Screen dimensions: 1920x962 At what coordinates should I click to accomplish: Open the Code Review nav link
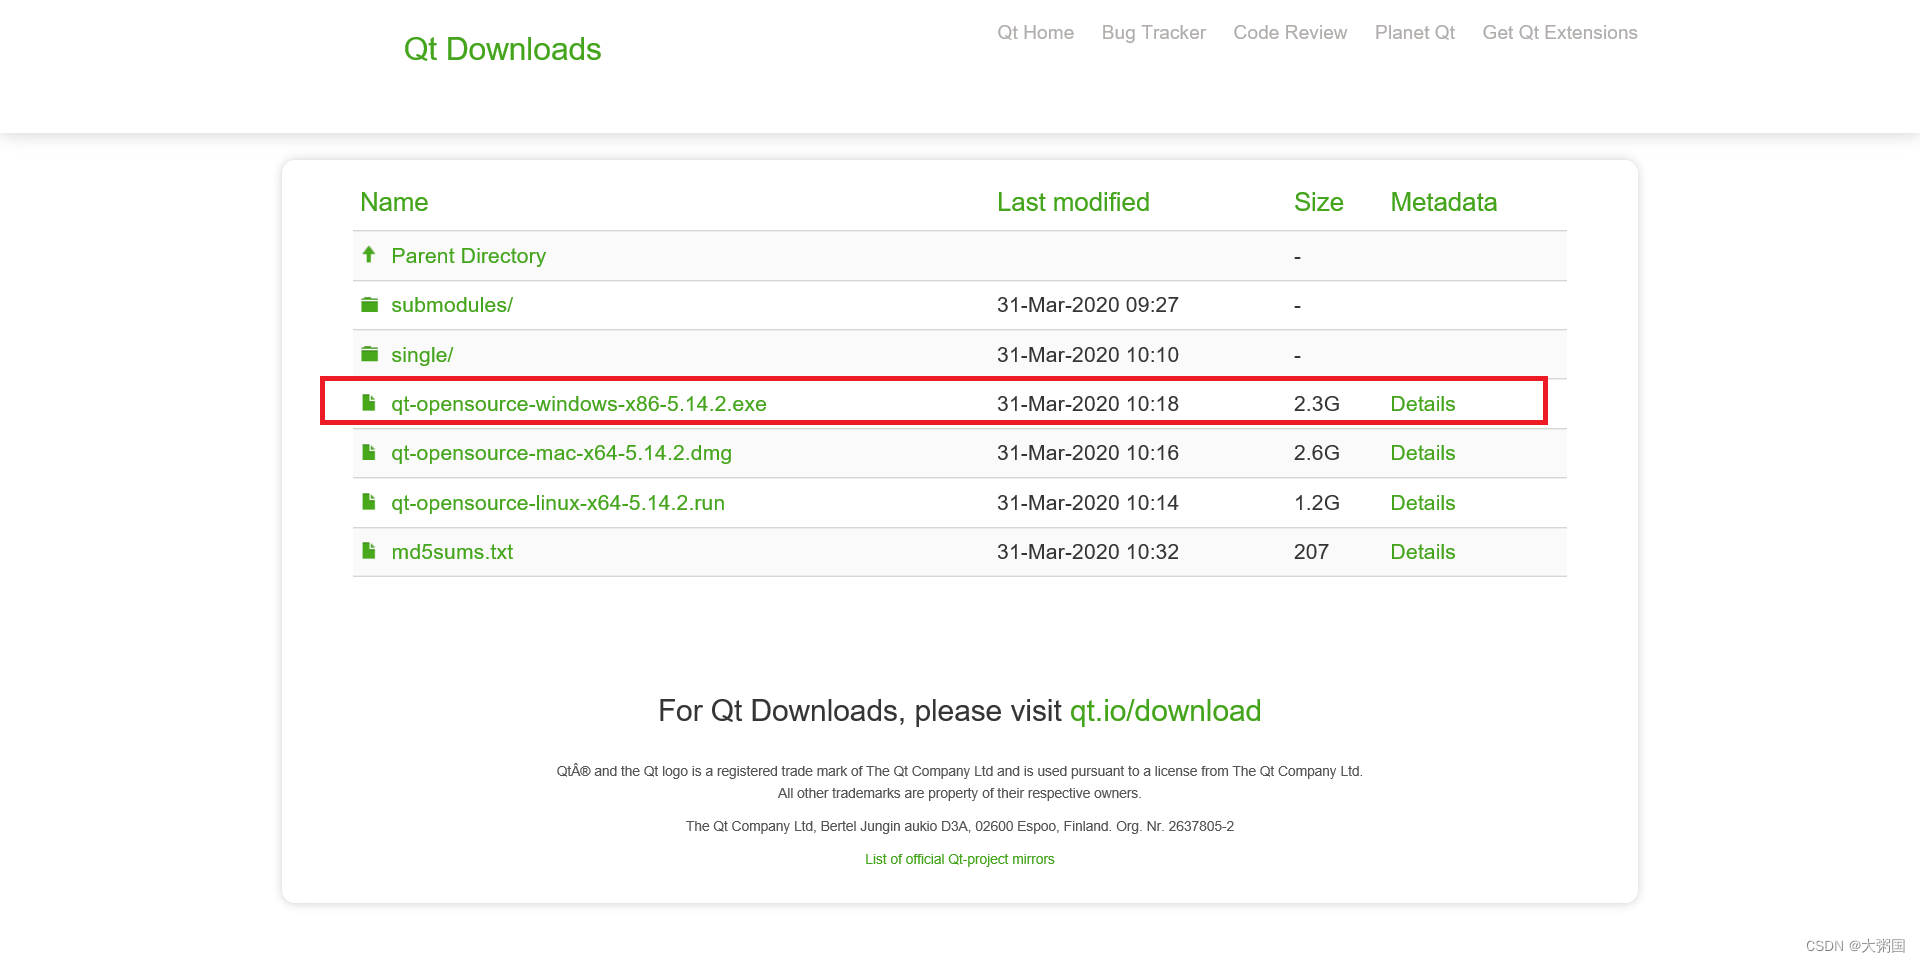[x=1290, y=33]
